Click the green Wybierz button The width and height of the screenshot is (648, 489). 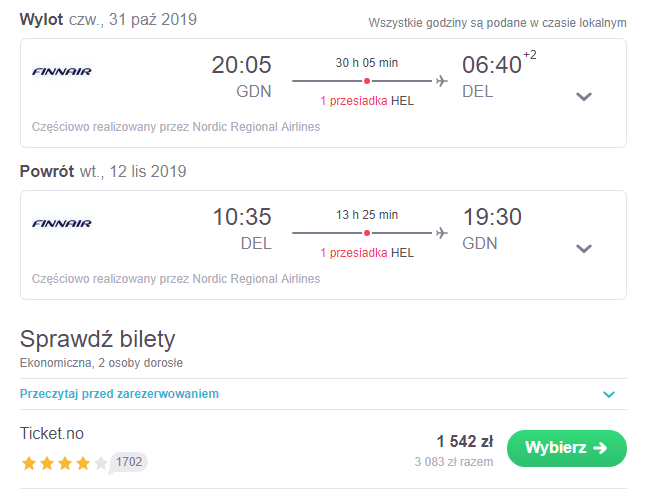click(567, 448)
